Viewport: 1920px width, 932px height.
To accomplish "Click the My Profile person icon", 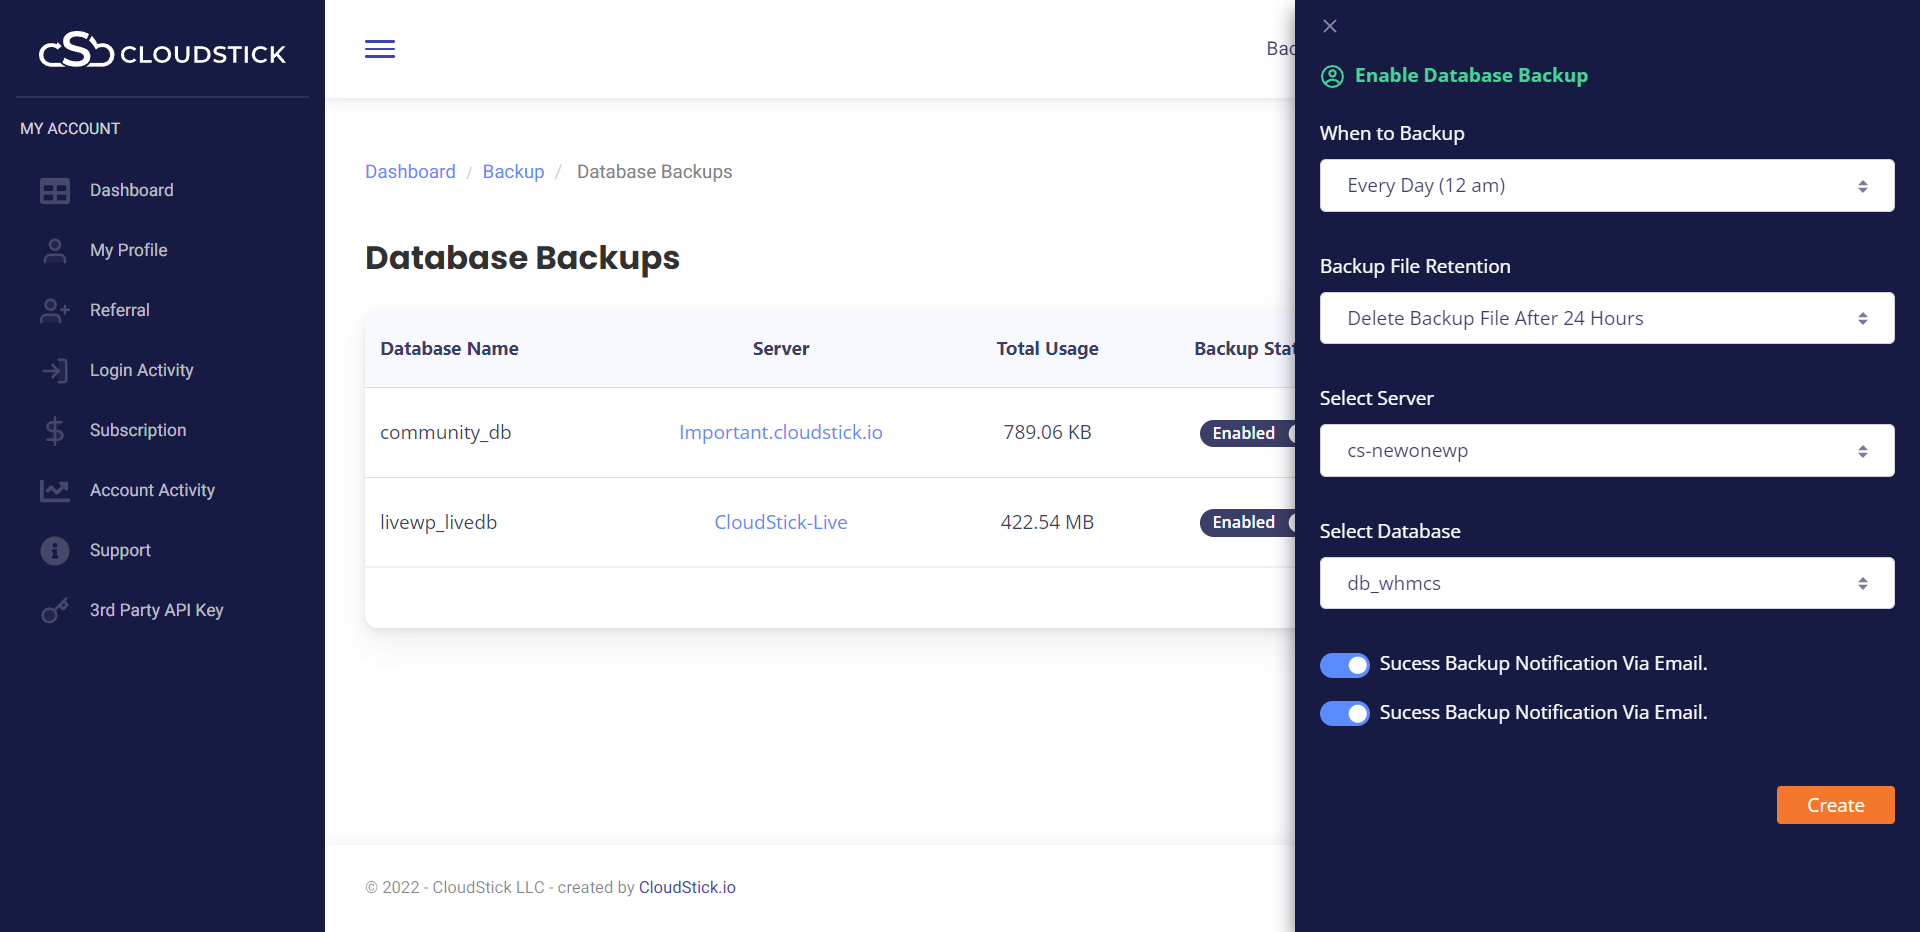I will point(55,251).
